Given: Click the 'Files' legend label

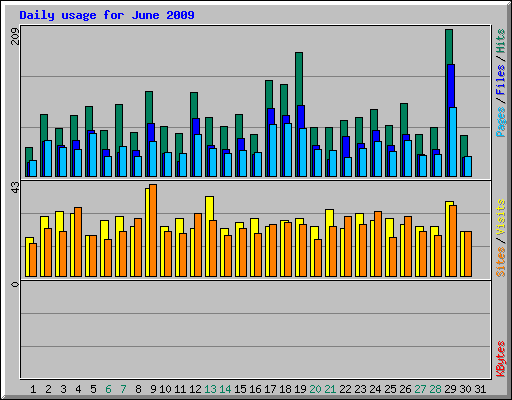Looking at the screenshot, I should tap(500, 79).
